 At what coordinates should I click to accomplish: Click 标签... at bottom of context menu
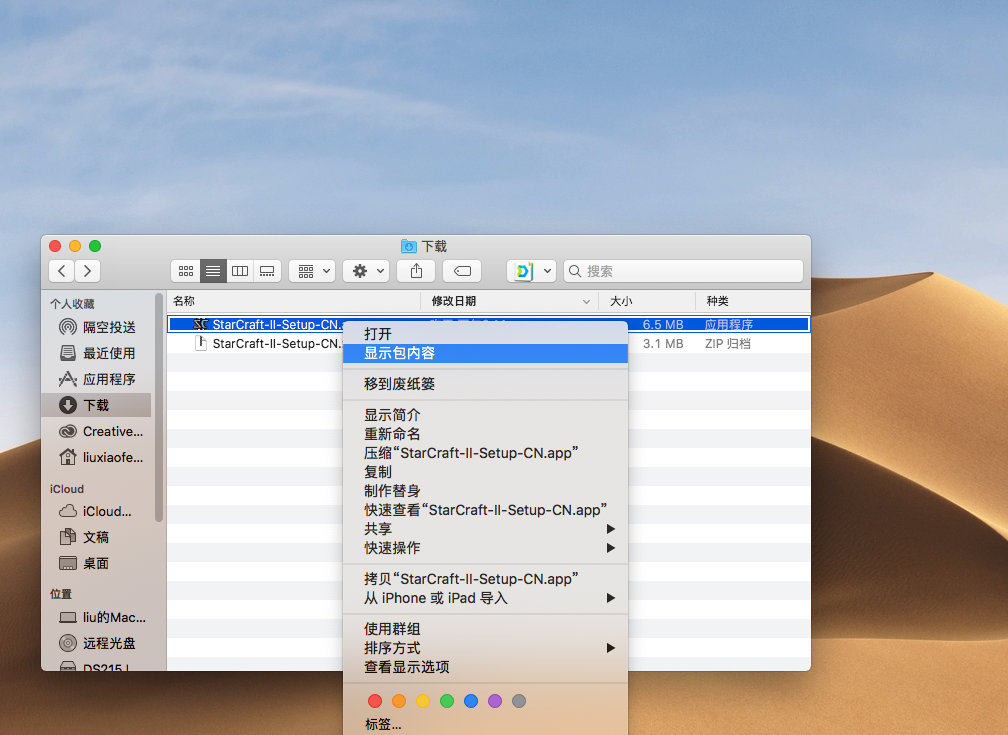coord(383,725)
